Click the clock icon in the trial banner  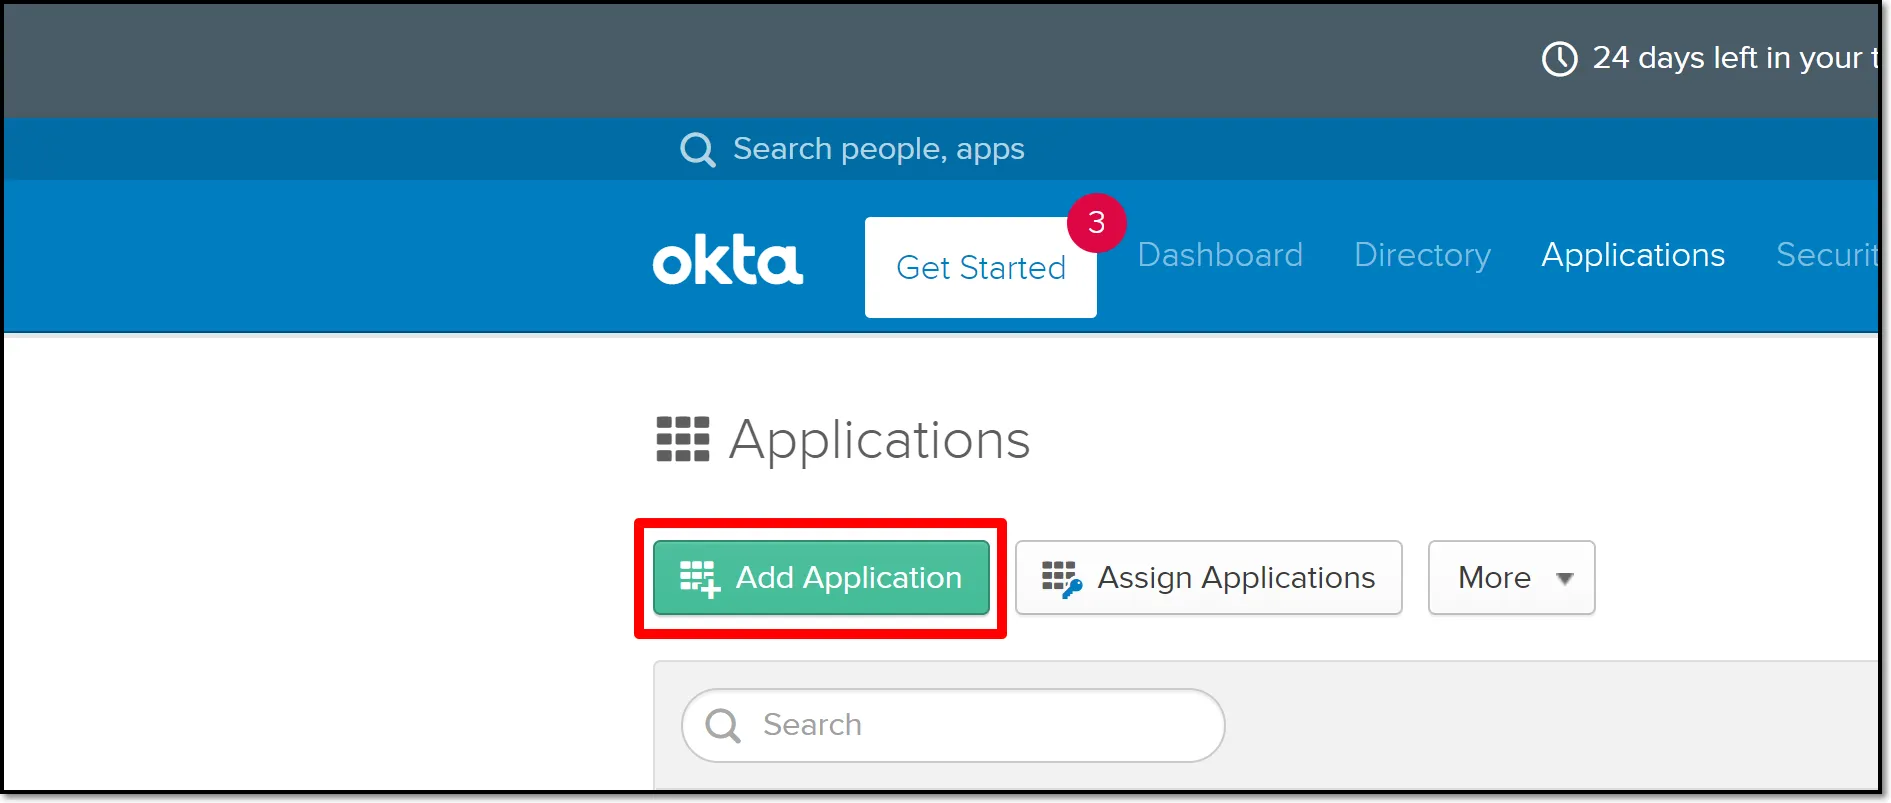[1559, 59]
